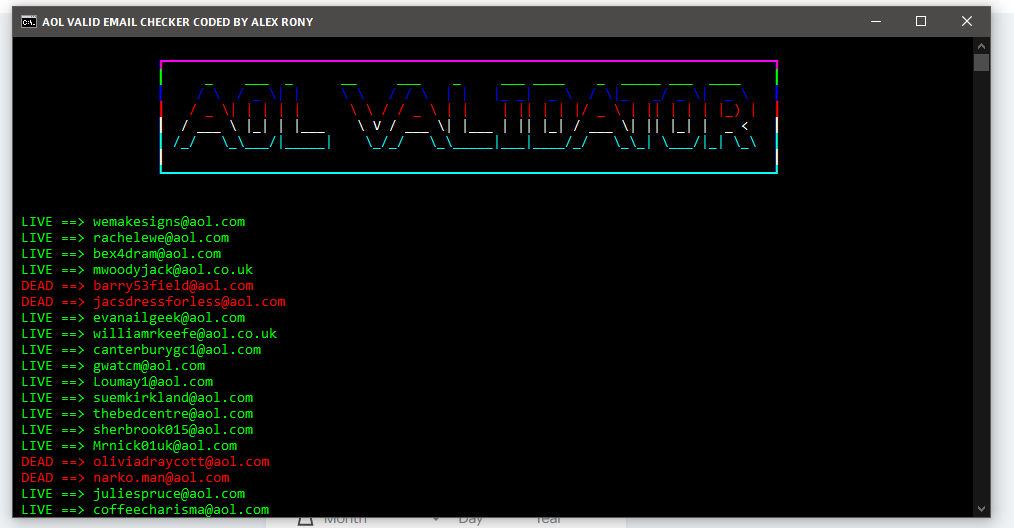Click the oliviadraycott@aol.com DEAD entry

[x=180, y=462]
